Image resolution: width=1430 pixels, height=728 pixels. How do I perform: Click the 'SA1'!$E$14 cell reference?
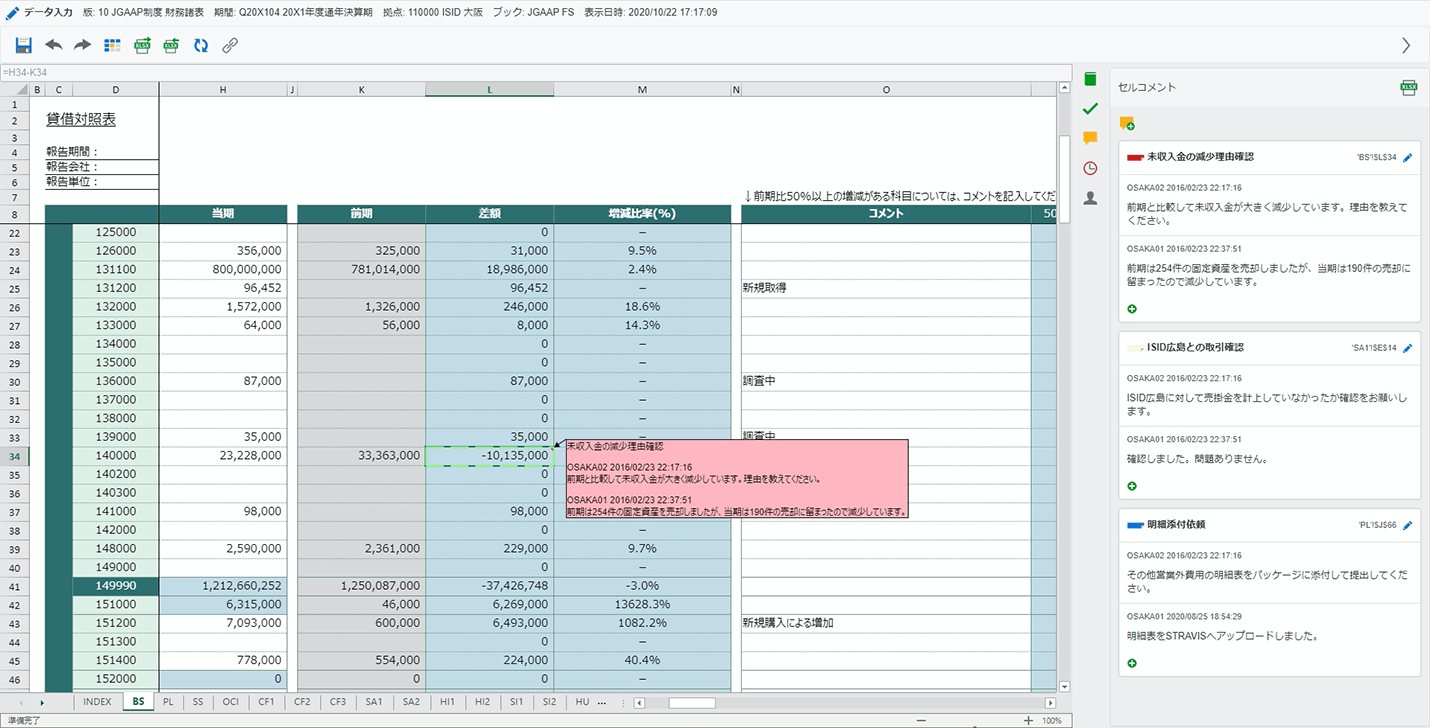click(x=1374, y=348)
